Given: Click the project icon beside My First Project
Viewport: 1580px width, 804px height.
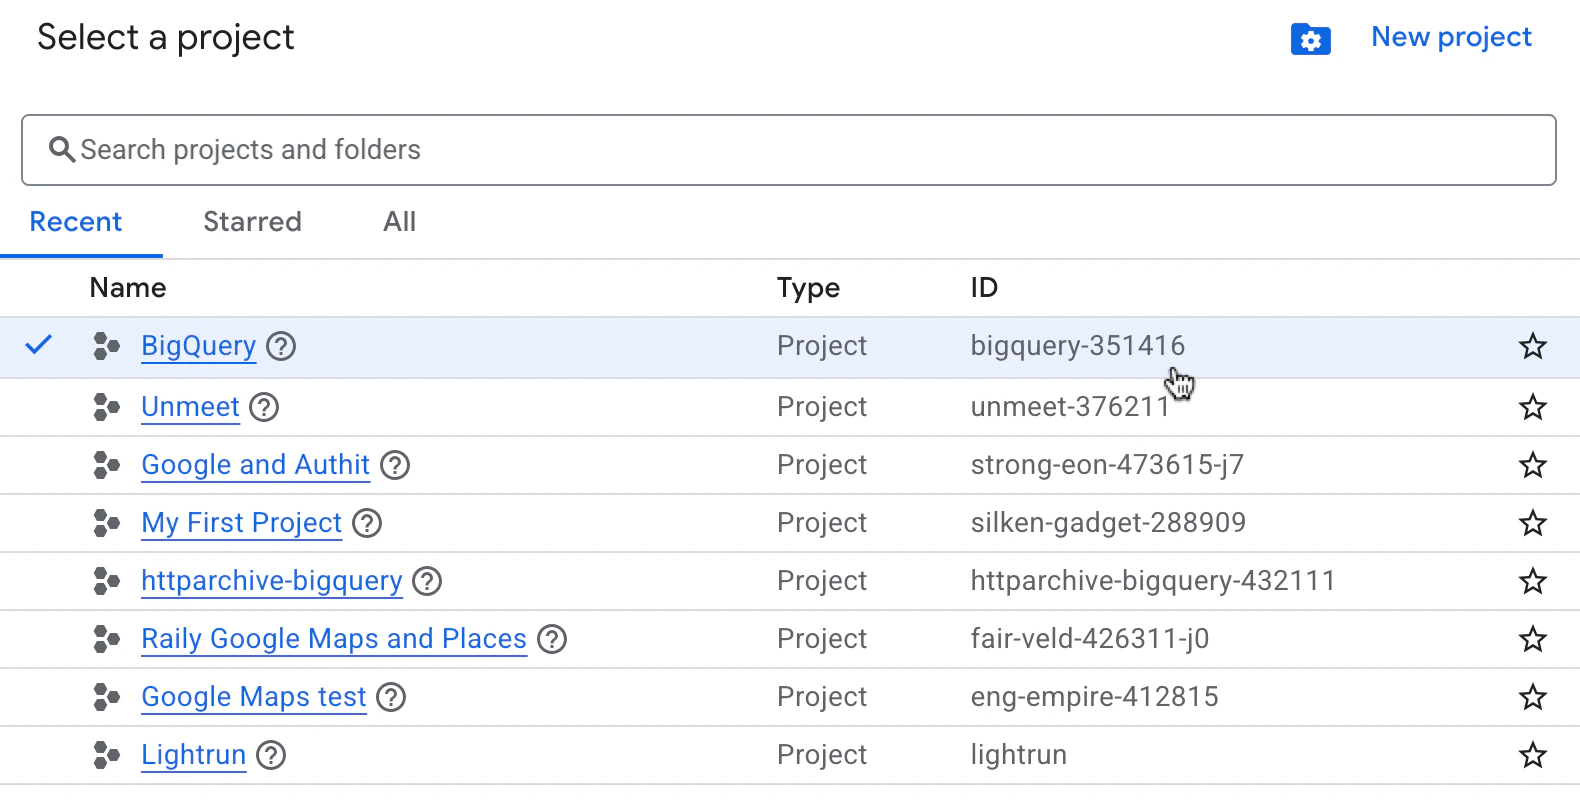Looking at the screenshot, I should point(106,523).
